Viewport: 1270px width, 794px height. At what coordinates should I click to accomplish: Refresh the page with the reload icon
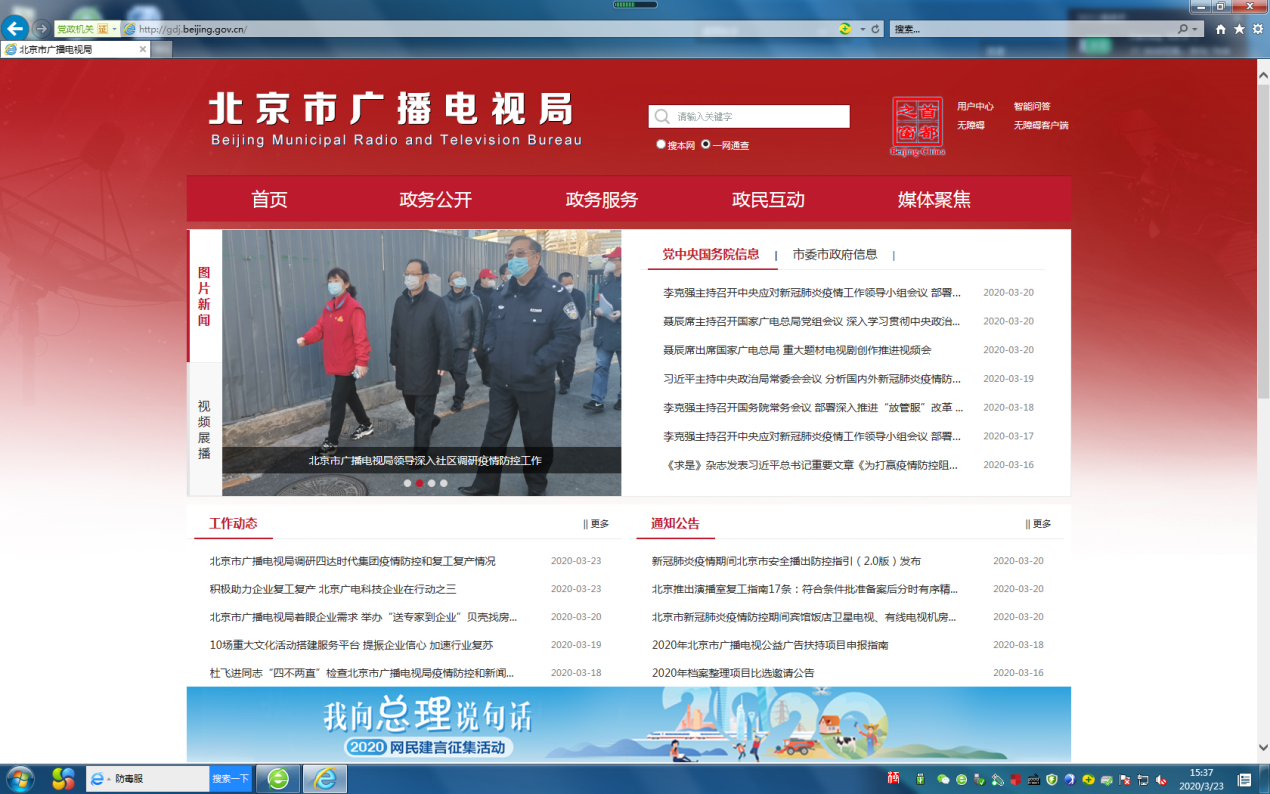[875, 29]
